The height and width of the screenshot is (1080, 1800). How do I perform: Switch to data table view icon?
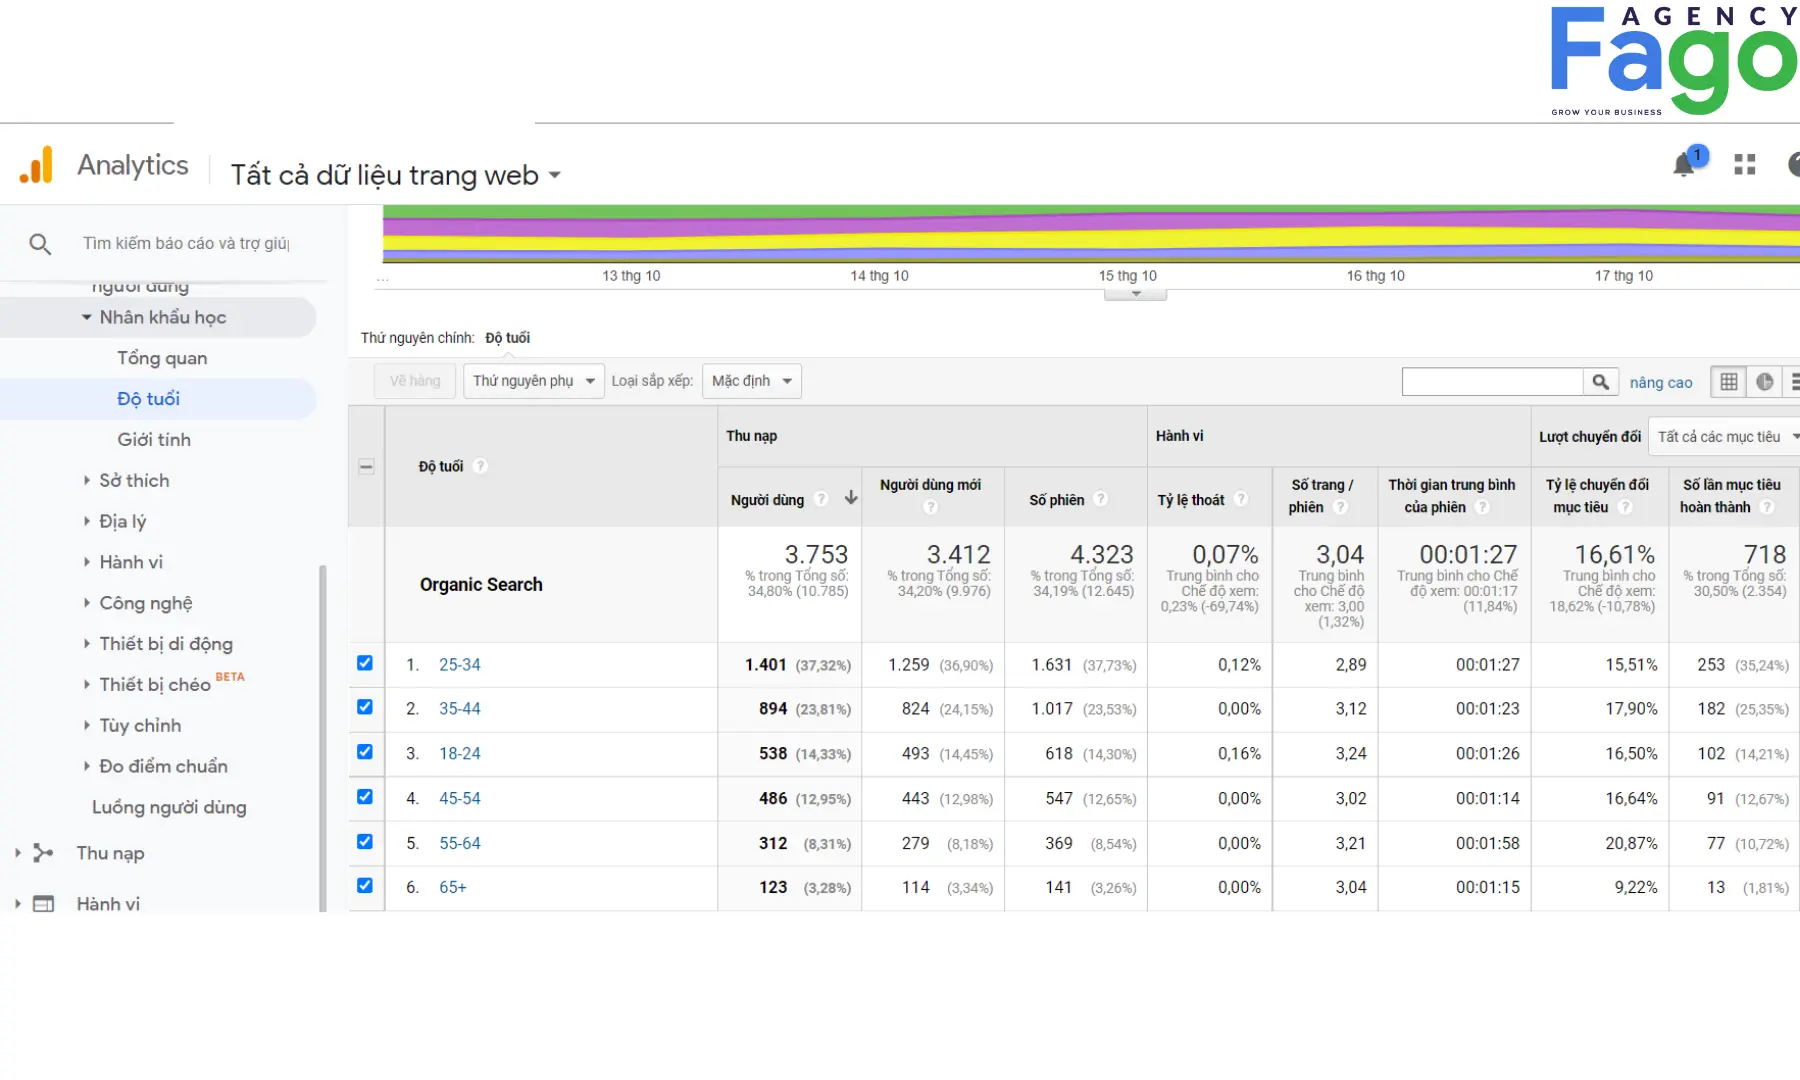tap(1729, 382)
